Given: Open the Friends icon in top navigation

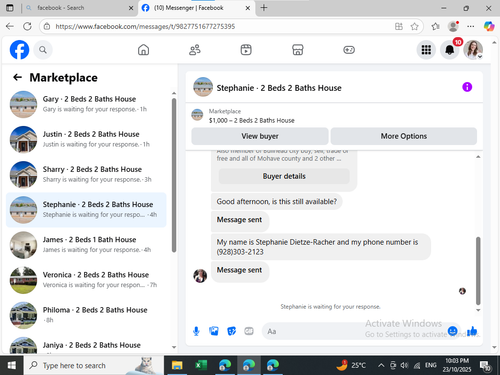Looking at the screenshot, I should pyautogui.click(x=195, y=50).
